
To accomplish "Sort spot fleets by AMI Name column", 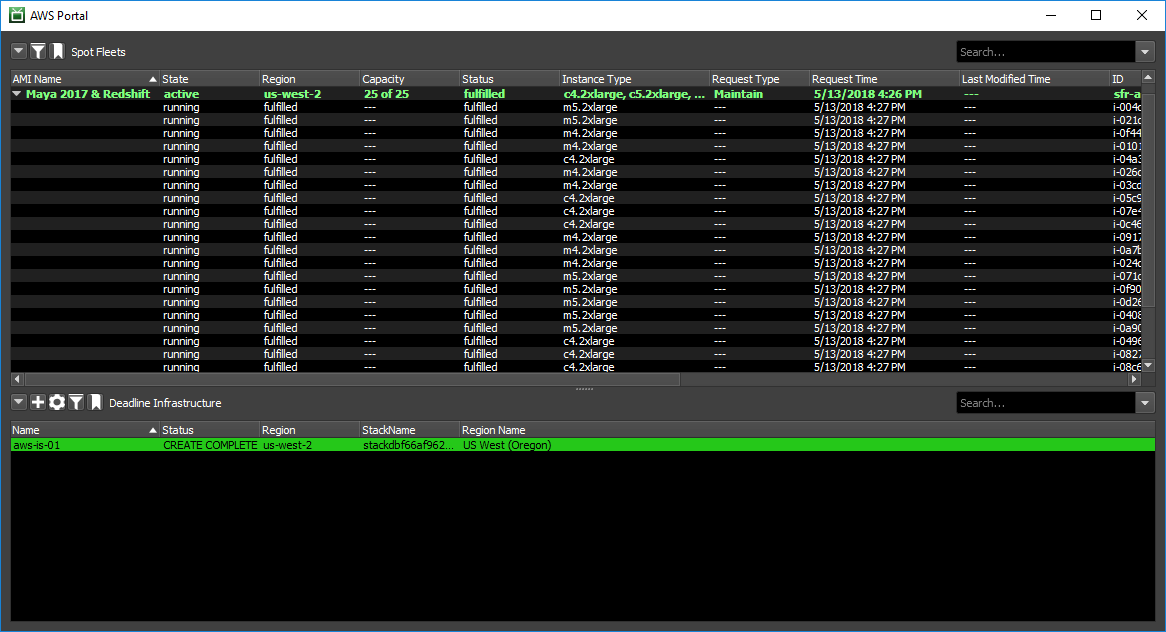I will [x=80, y=79].
